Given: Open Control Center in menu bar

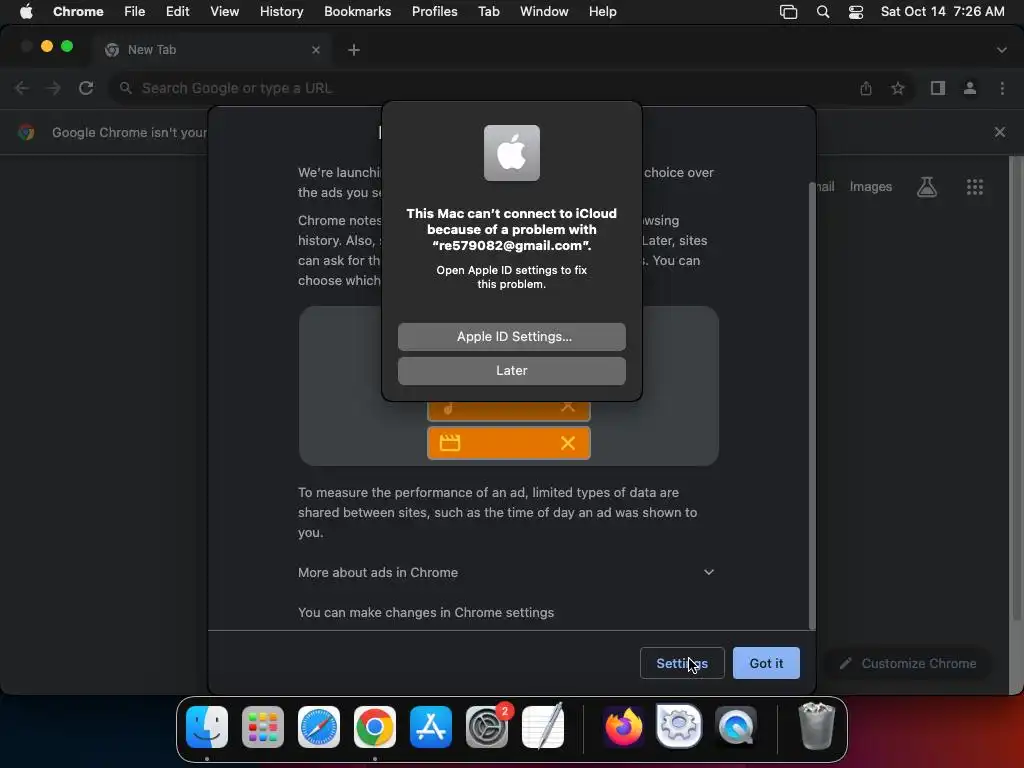Looking at the screenshot, I should tap(856, 12).
